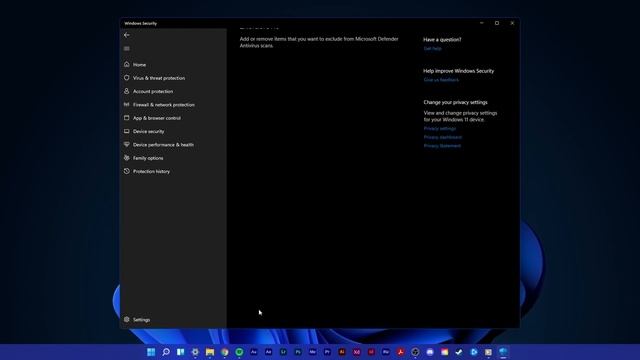Screen dimensions: 640x360
Task: Launch Adobe Premiere Pro from the taskbar
Action: 327,352
